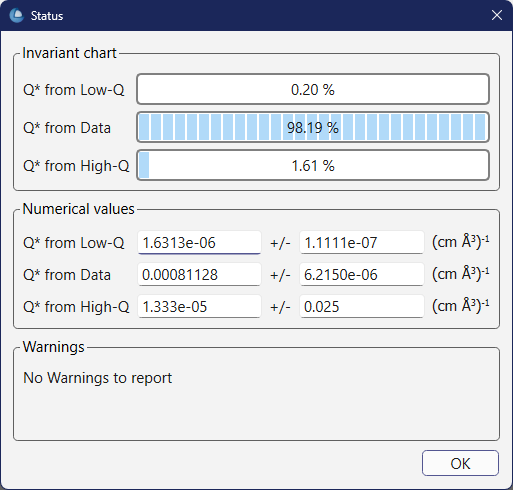Image resolution: width=513 pixels, height=490 pixels.
Task: Click the 'No Warnings to report' text
Action: point(97,378)
